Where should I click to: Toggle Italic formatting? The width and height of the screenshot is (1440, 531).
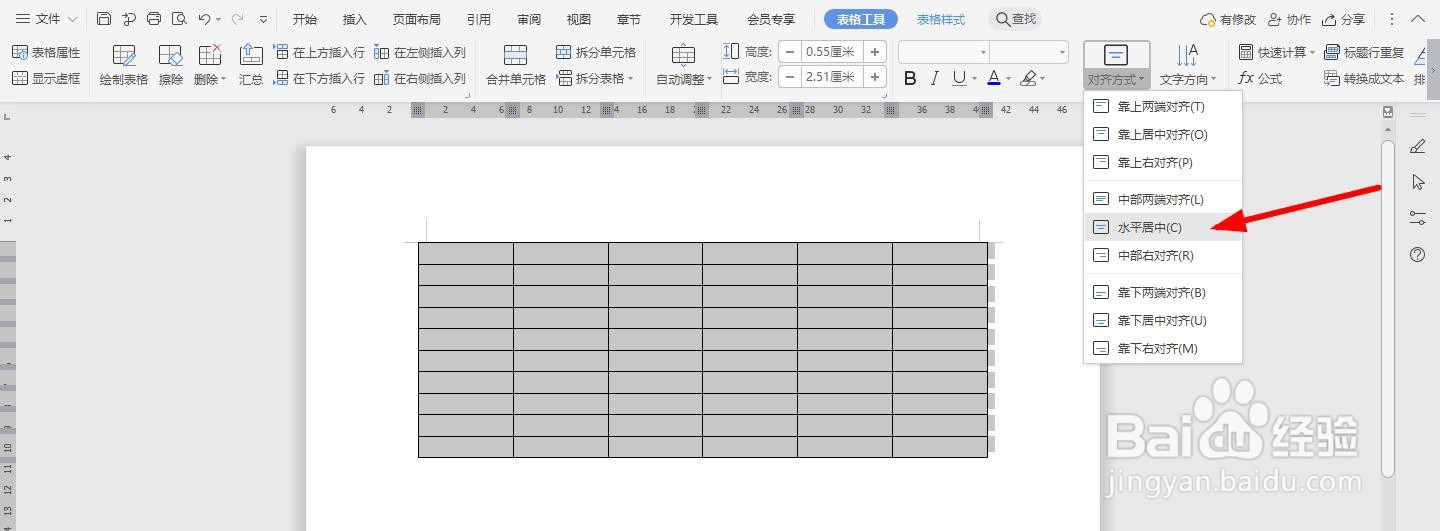tap(934, 78)
